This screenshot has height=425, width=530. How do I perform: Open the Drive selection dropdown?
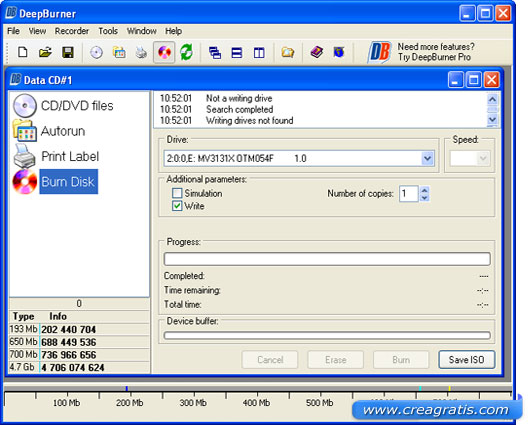(x=428, y=158)
